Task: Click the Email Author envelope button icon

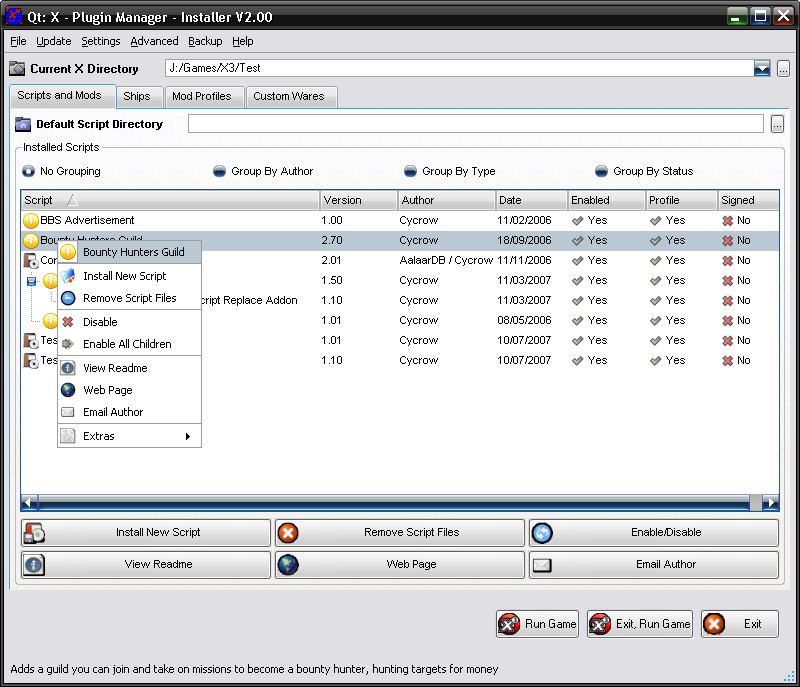Action: click(542, 565)
